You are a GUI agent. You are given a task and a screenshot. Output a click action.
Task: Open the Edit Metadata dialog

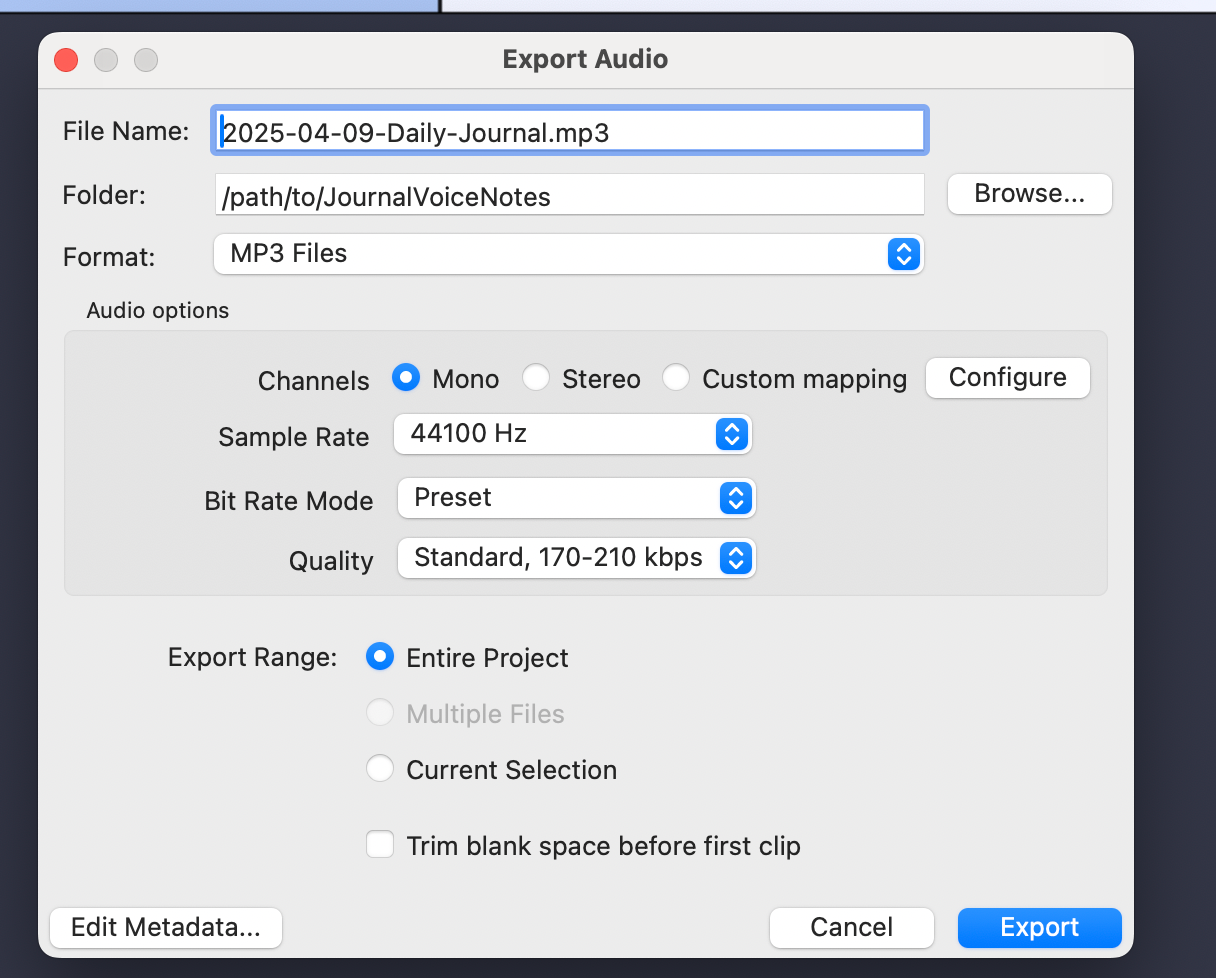(x=165, y=928)
